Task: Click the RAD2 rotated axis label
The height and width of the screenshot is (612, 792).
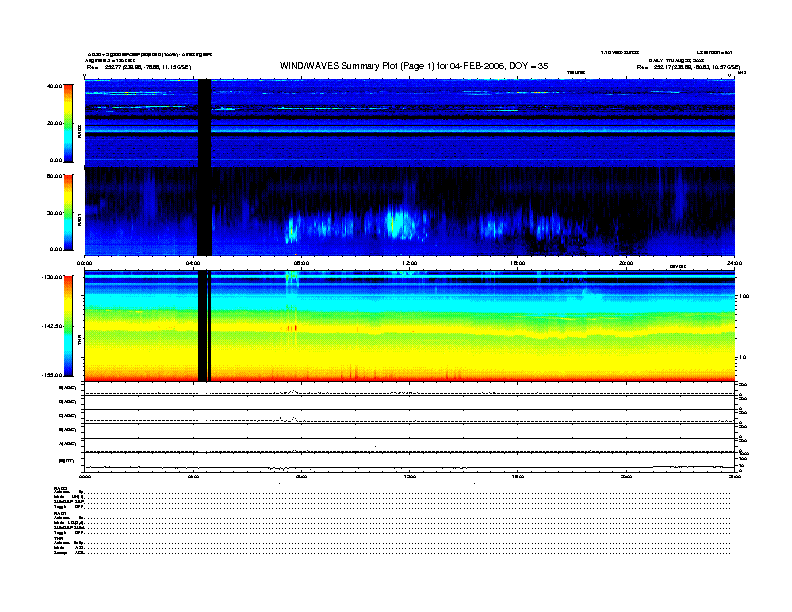Action: [x=79, y=131]
